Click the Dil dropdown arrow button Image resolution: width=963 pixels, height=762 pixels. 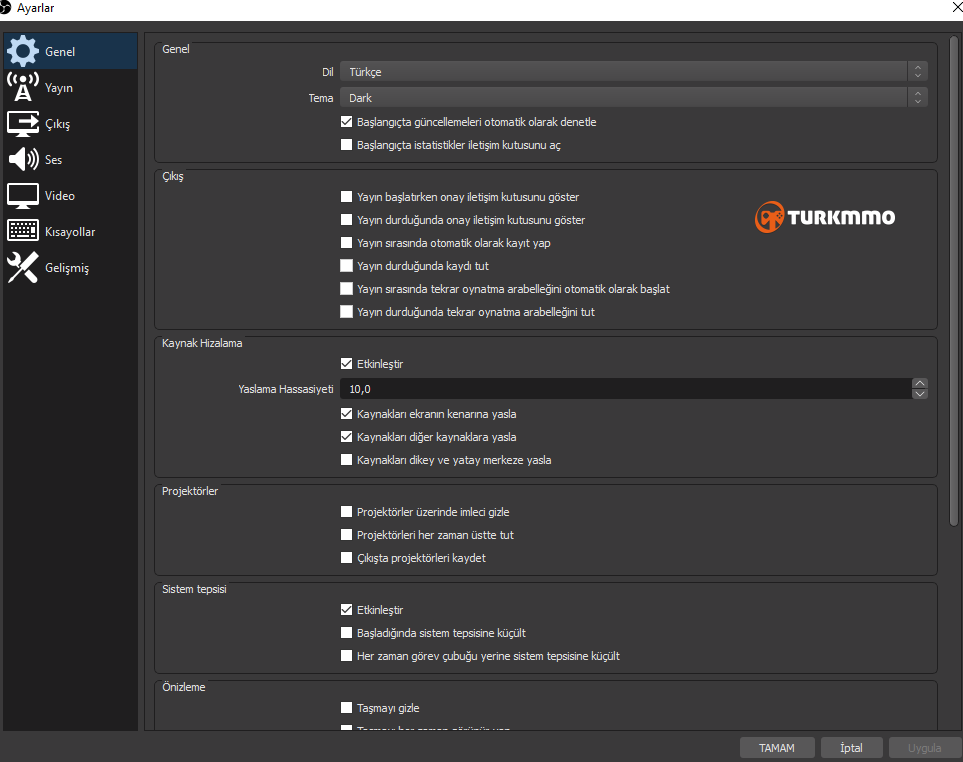(918, 72)
